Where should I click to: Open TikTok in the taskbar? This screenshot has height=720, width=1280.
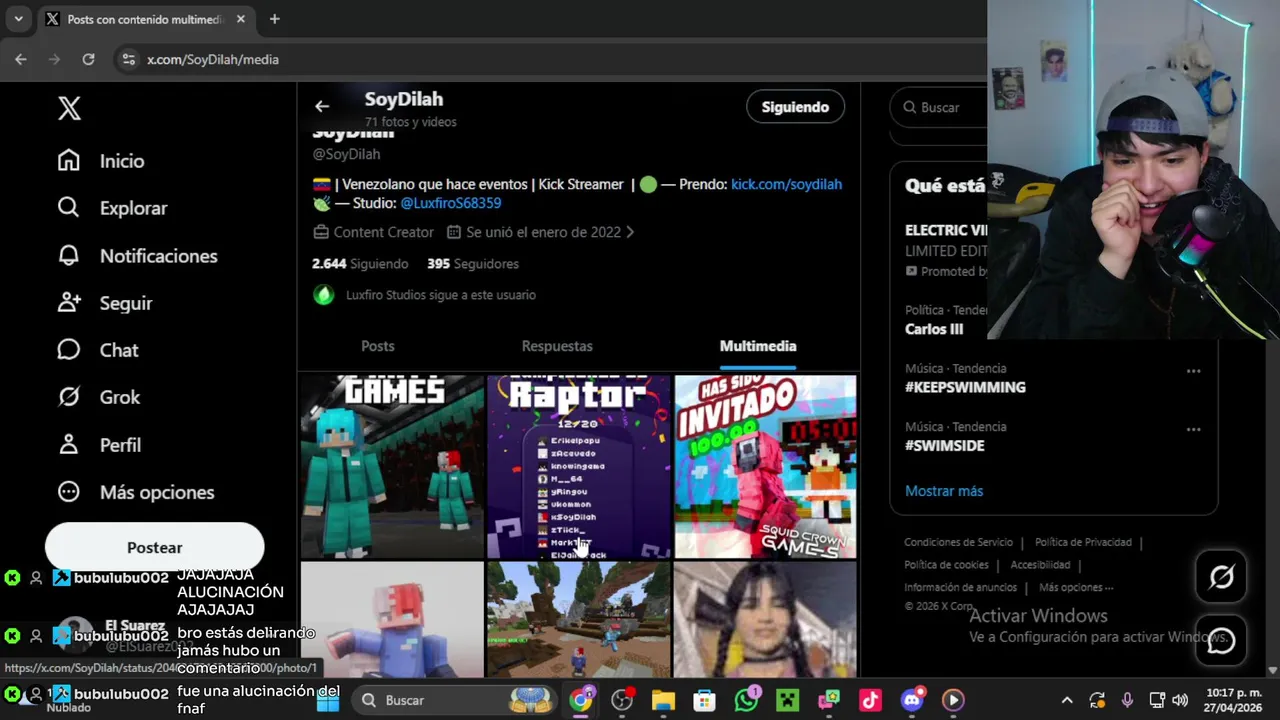[870, 700]
